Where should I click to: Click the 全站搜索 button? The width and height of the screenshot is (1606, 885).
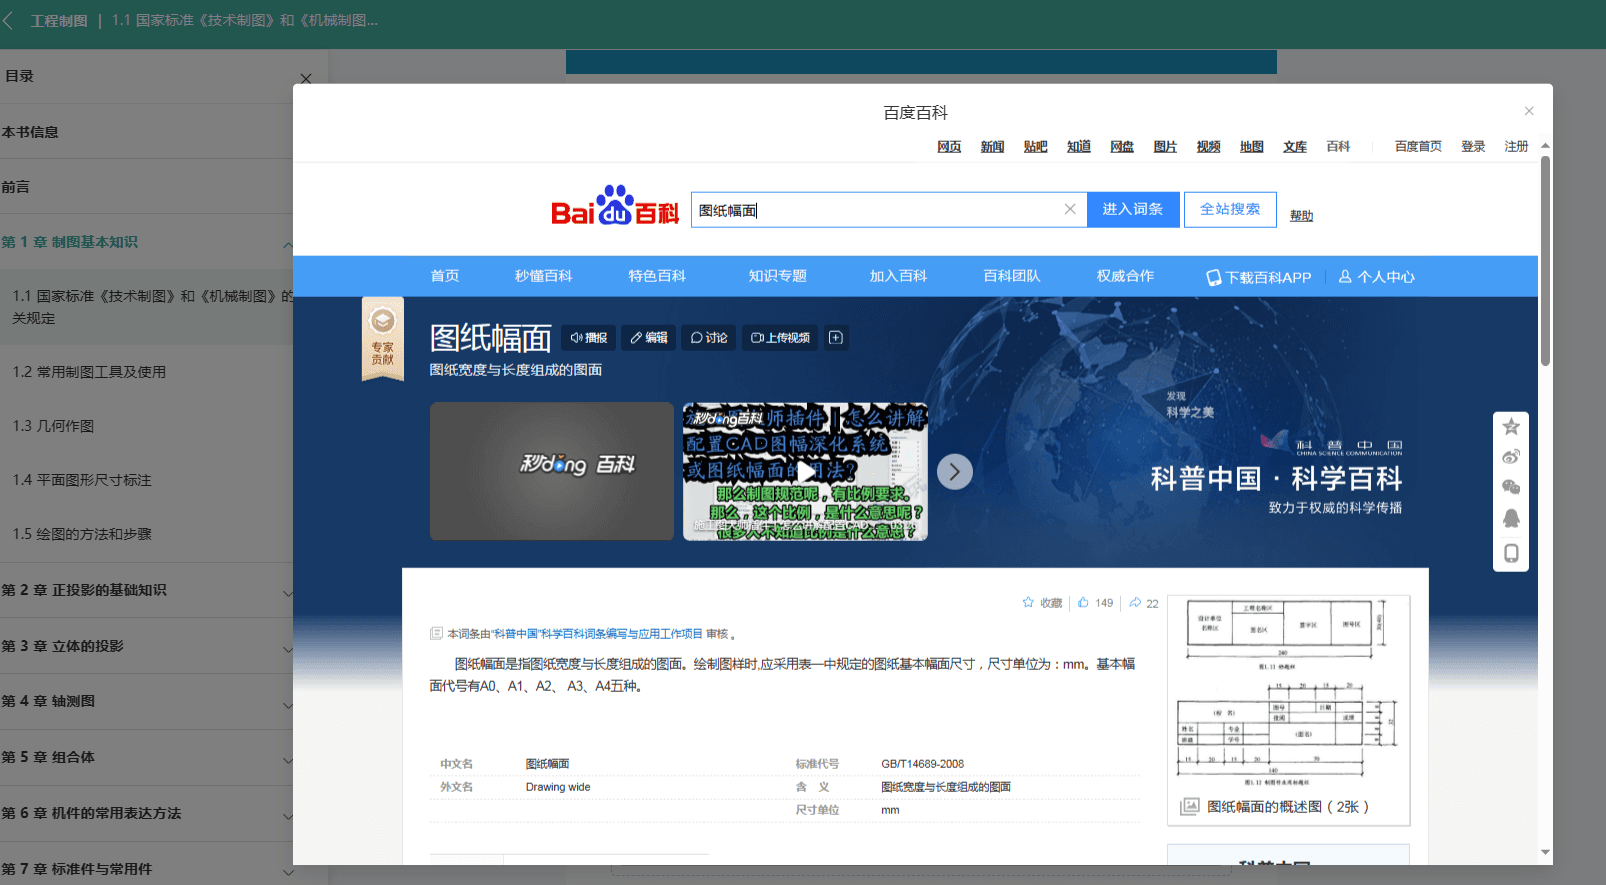[1230, 209]
